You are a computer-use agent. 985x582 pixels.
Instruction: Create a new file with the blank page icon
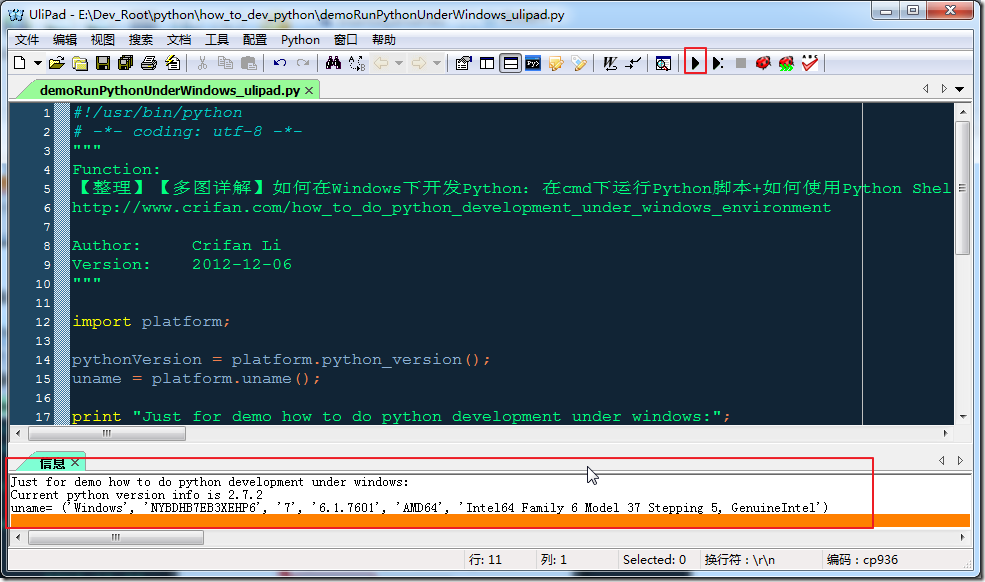pos(19,63)
